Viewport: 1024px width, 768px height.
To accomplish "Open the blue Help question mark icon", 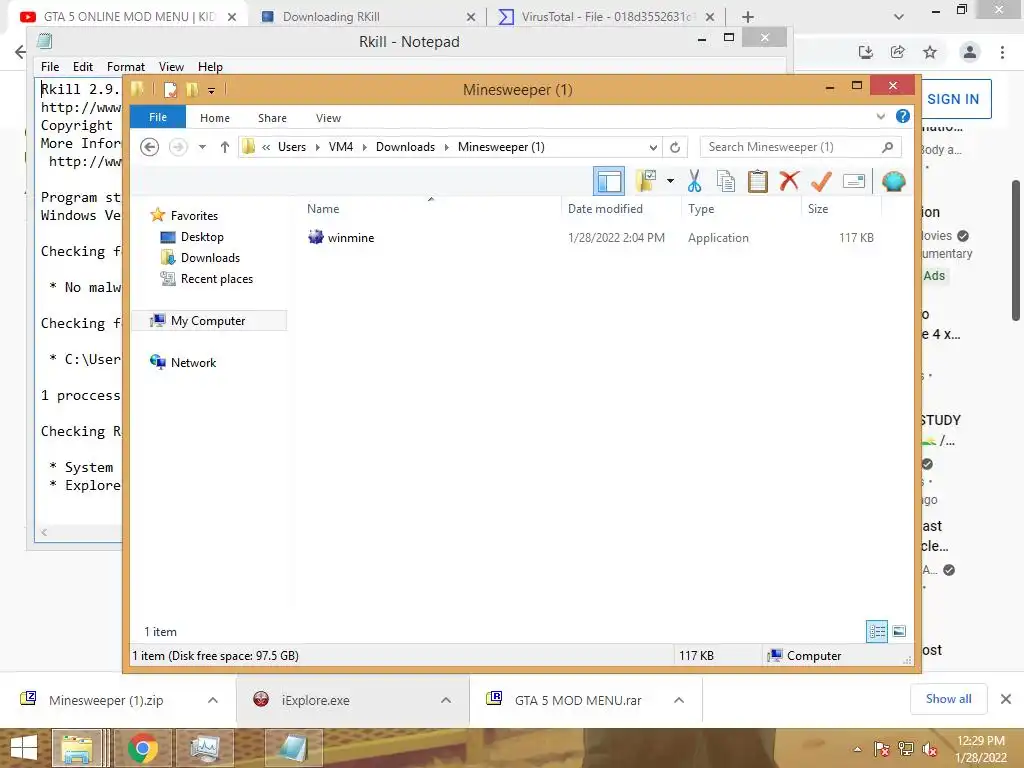I will point(903,116).
